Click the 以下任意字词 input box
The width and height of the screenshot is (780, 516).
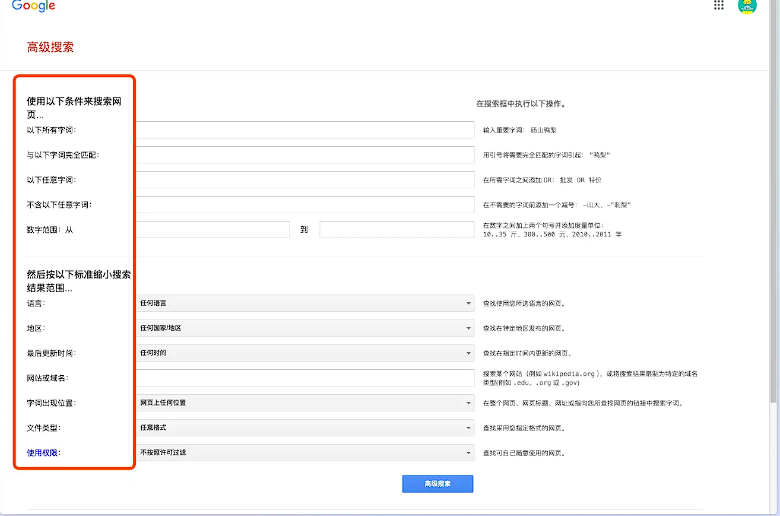(304, 180)
